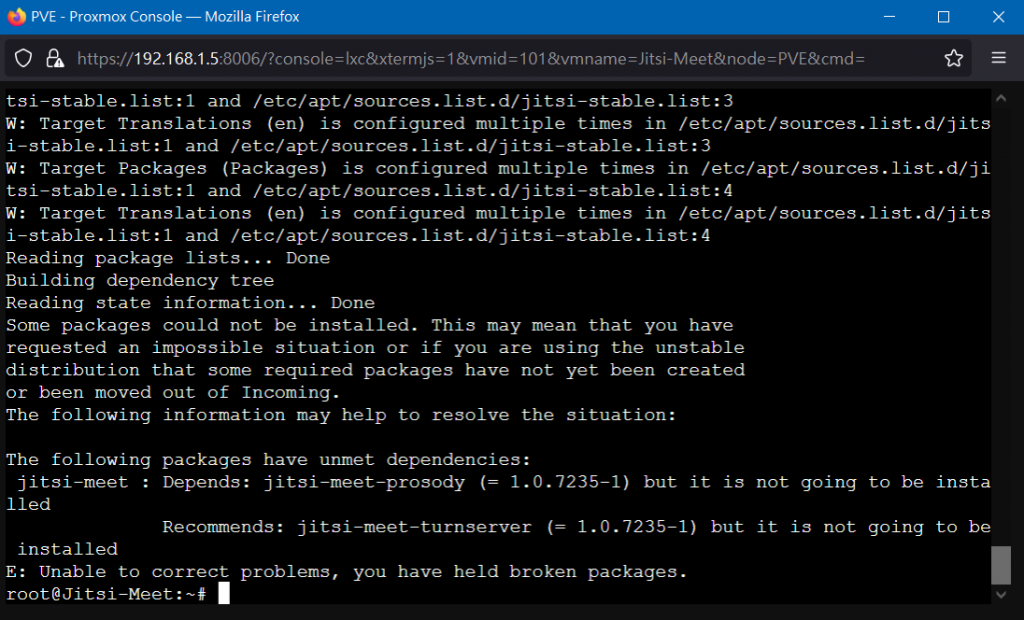
Task: Click the 'jitsi-meet-turnserver' recommends text
Action: 415,527
